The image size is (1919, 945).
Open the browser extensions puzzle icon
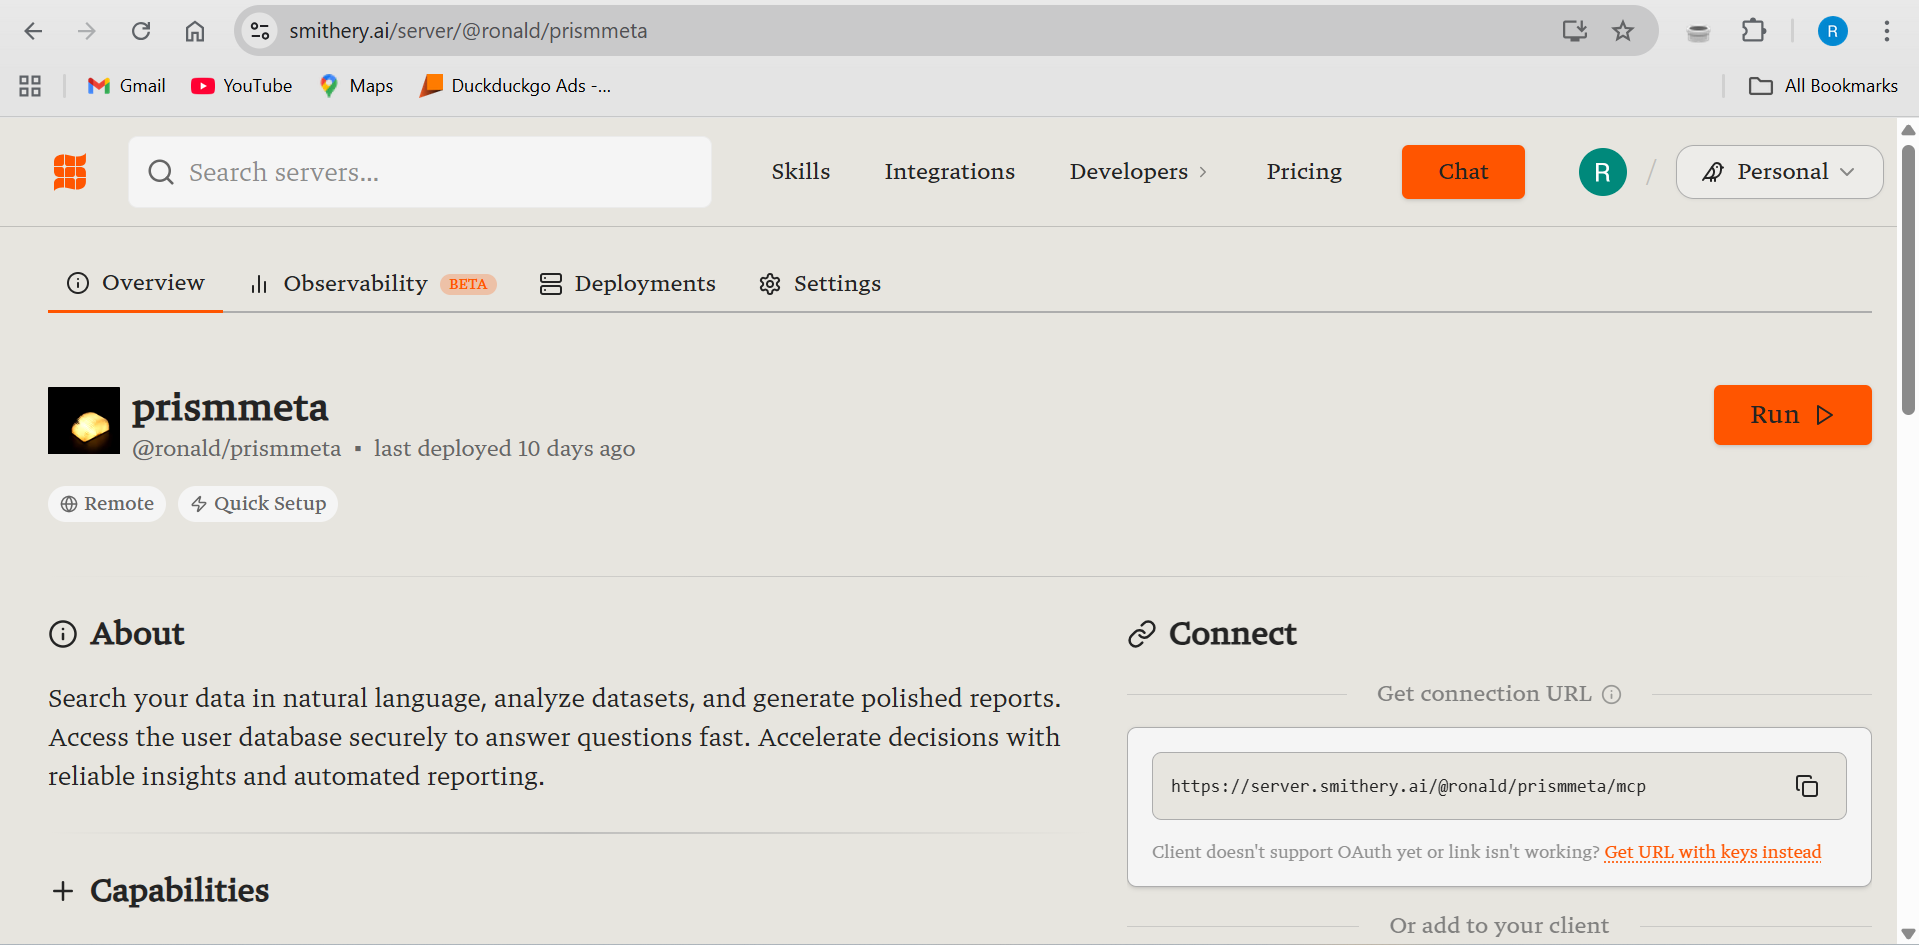[1753, 30]
